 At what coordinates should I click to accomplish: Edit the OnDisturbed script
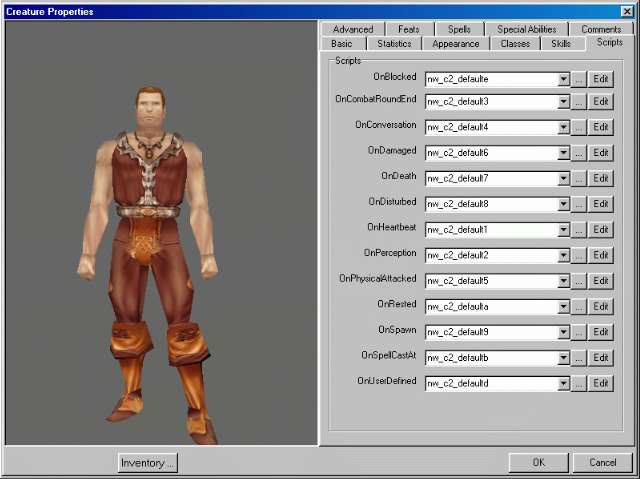601,204
